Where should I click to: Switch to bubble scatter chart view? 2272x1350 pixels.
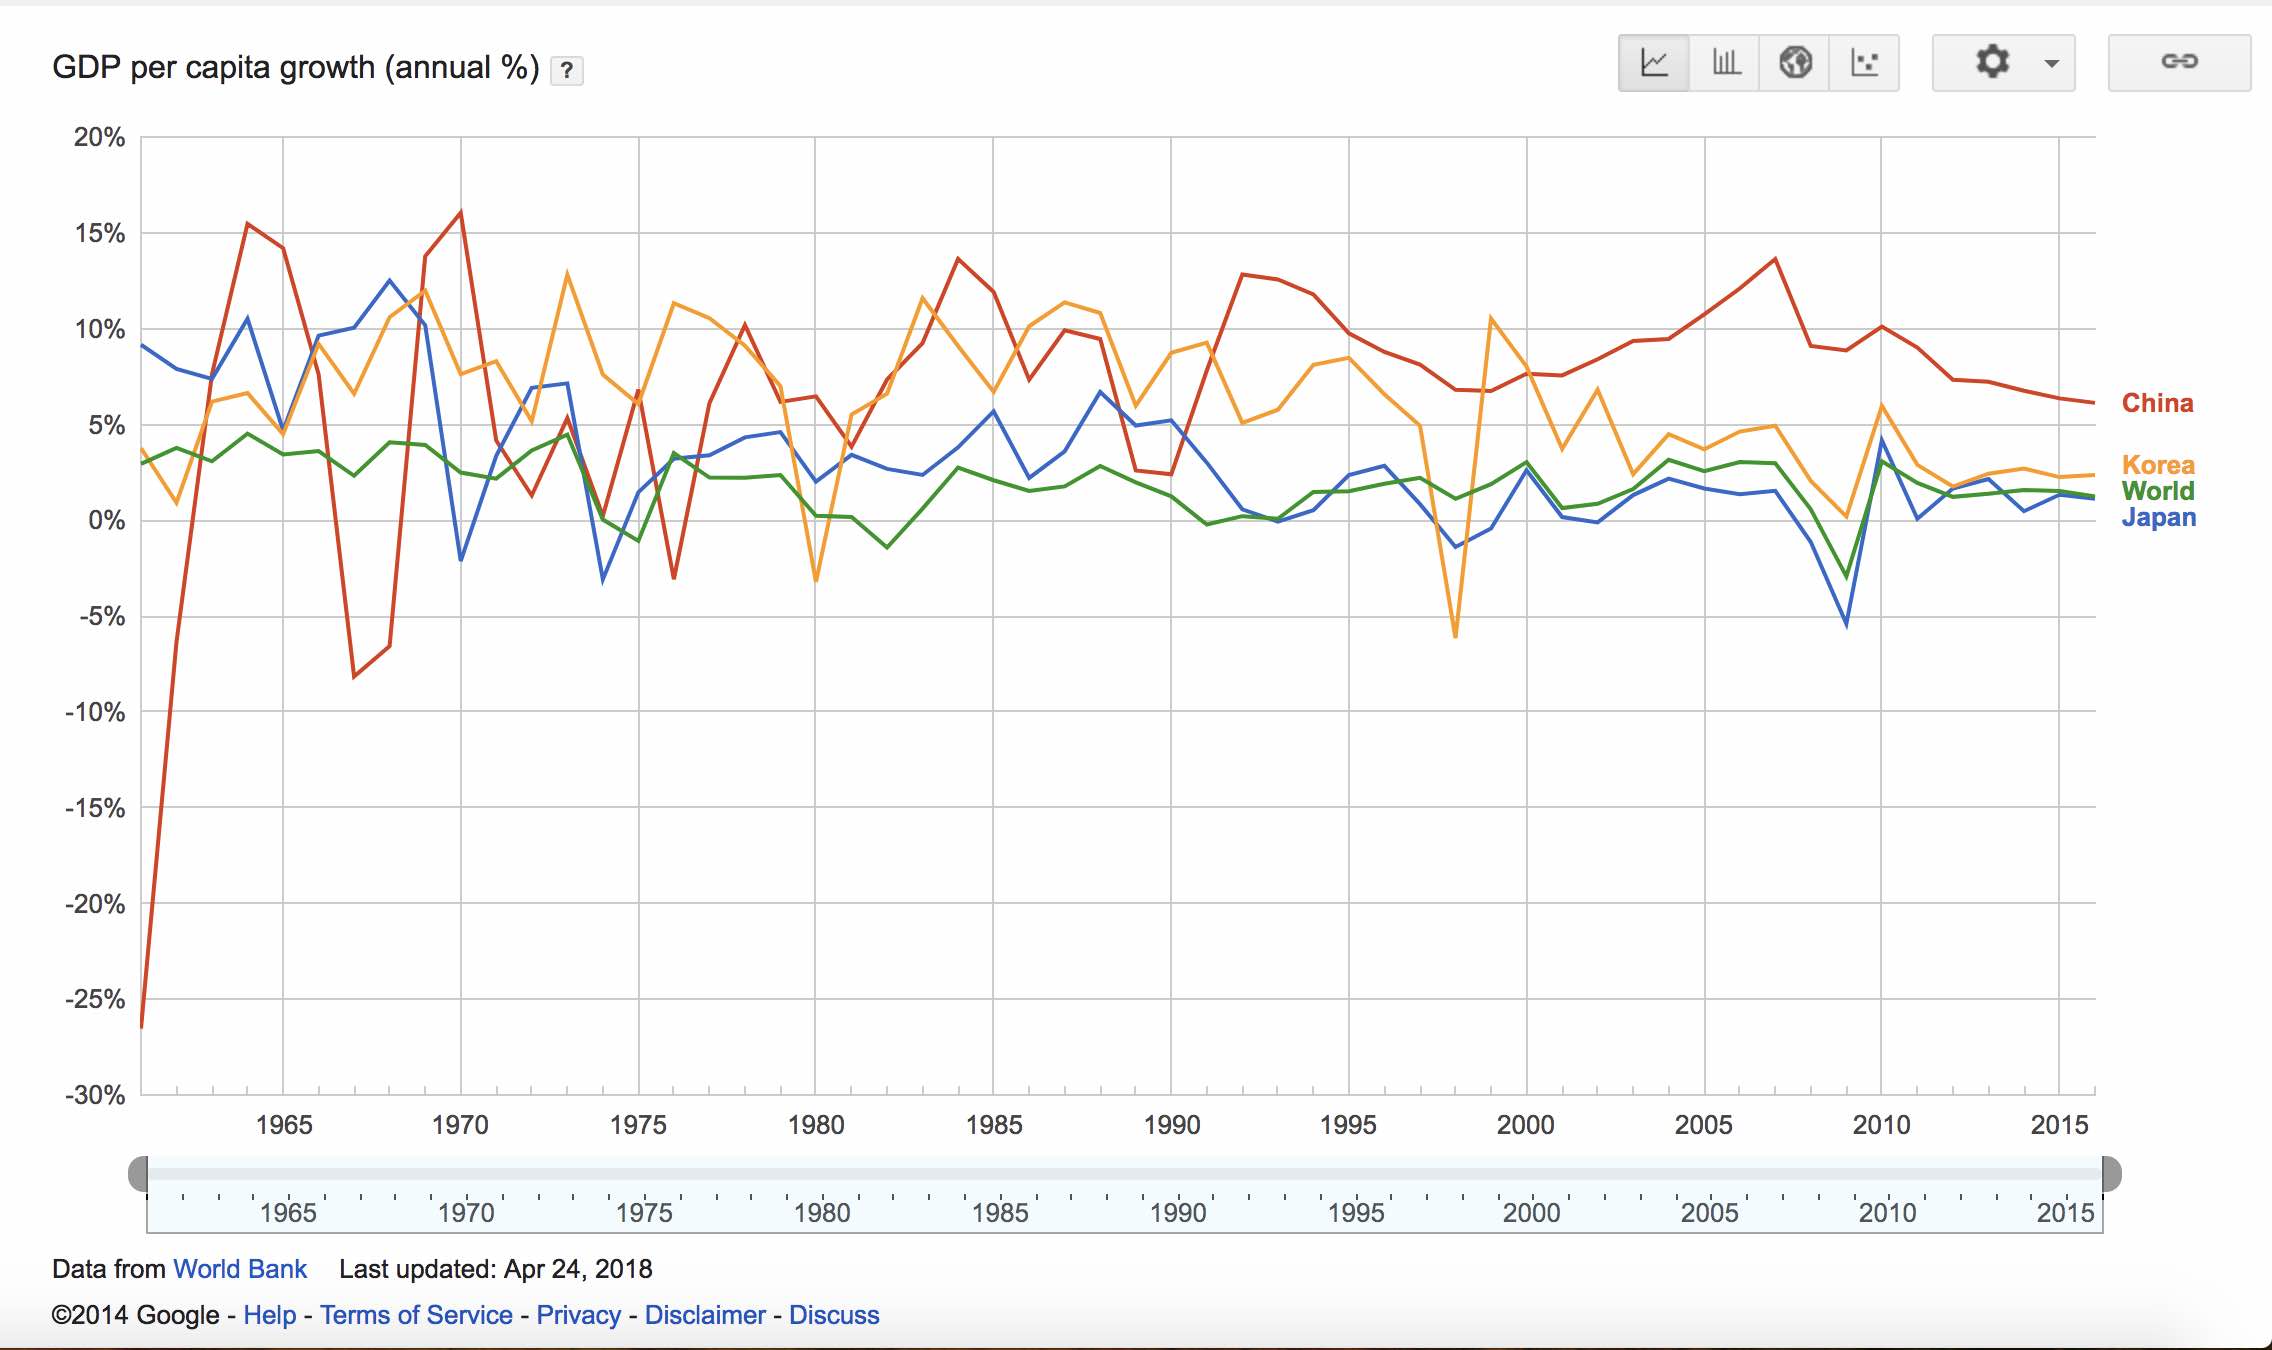pos(1865,63)
